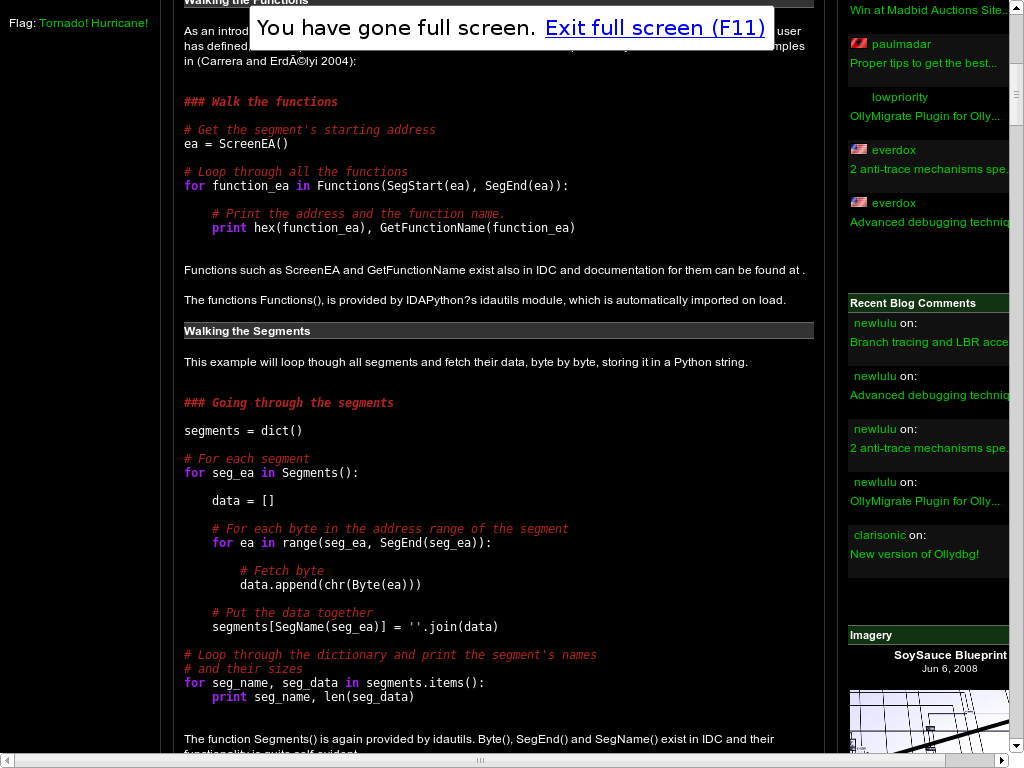The height and width of the screenshot is (768, 1024).
Task: Click 'Jun 6, 2008' date text
Action: 950,669
